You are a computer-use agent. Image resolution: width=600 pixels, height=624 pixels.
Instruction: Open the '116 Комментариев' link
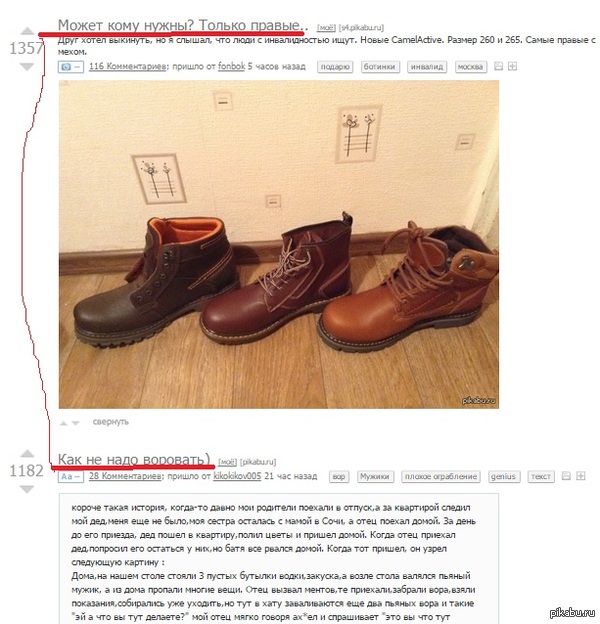coord(128,66)
